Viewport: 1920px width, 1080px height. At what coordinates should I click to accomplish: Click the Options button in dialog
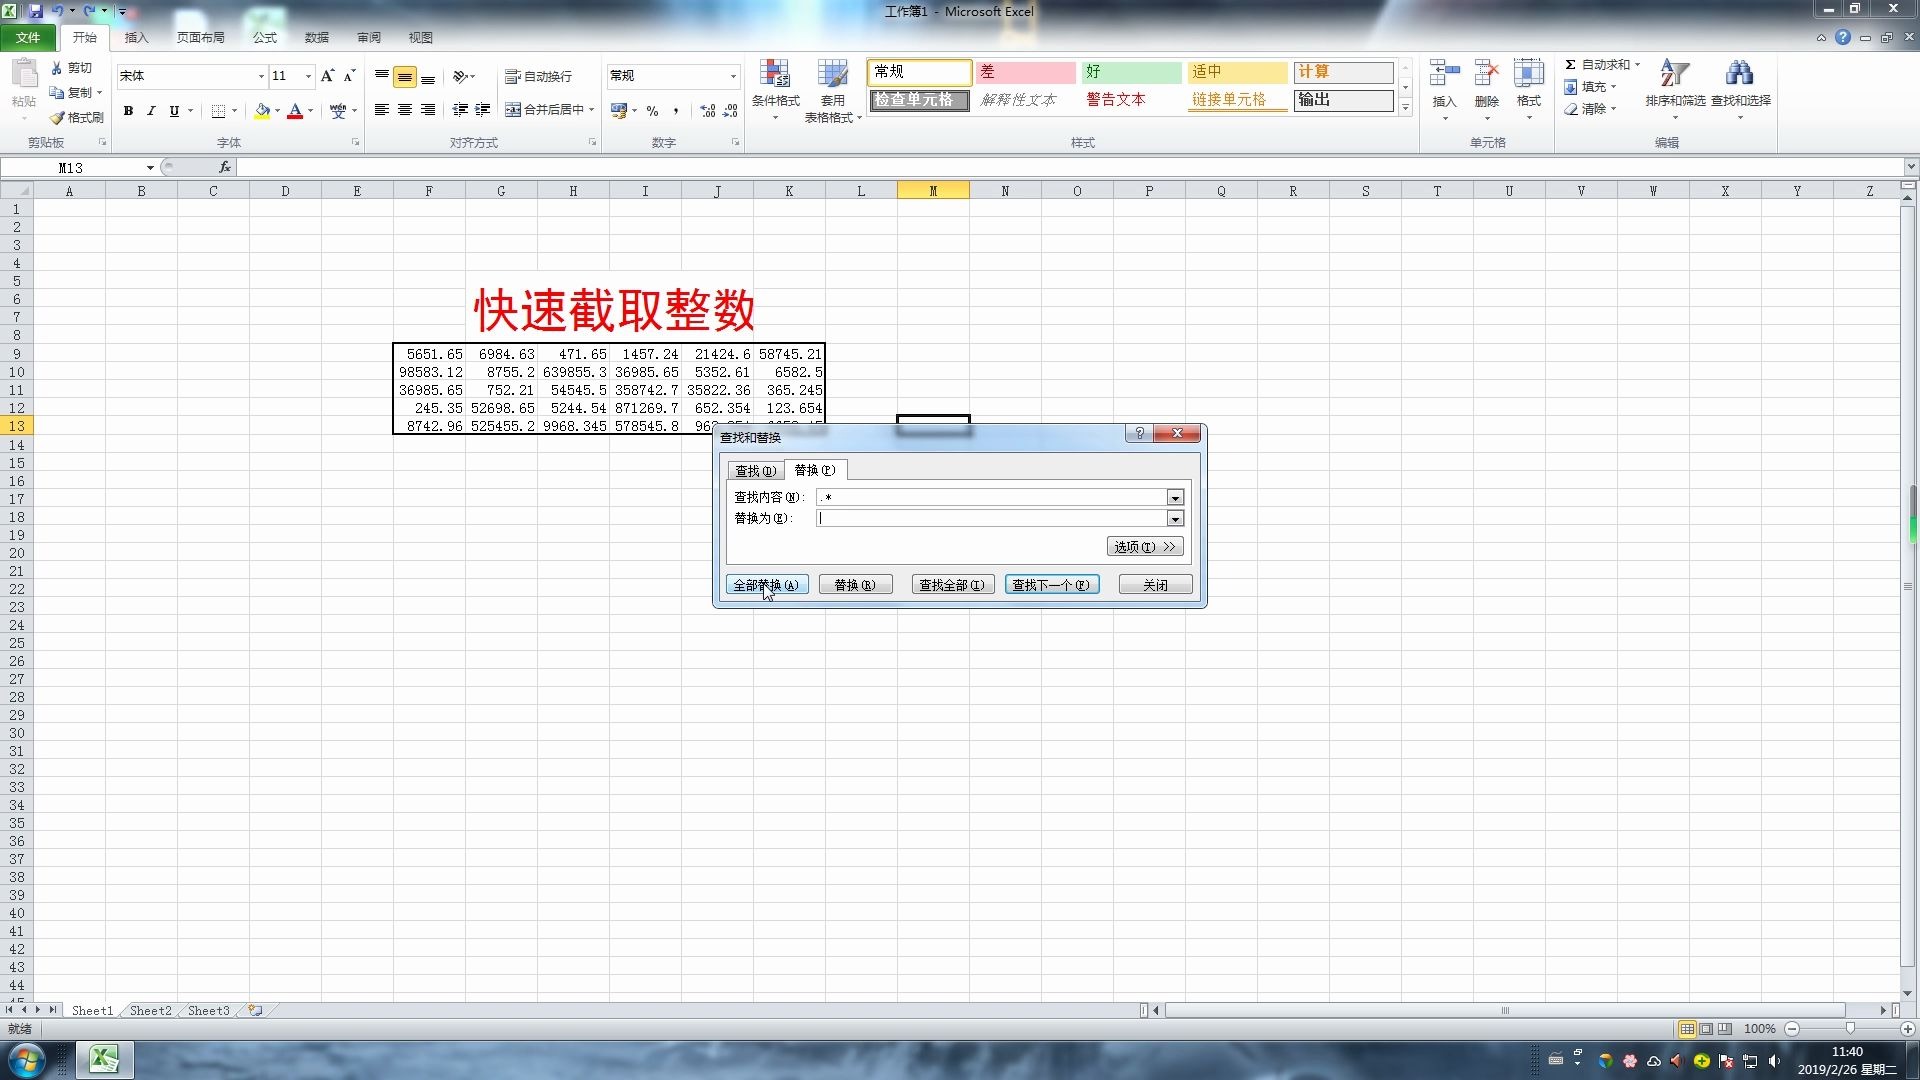click(1145, 547)
